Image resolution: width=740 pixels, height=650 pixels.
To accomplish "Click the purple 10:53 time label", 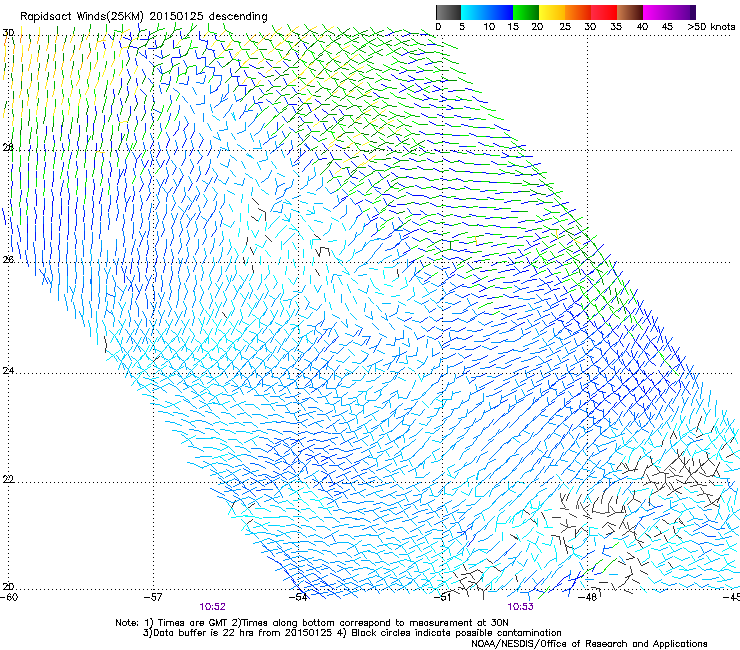I will click(521, 607).
